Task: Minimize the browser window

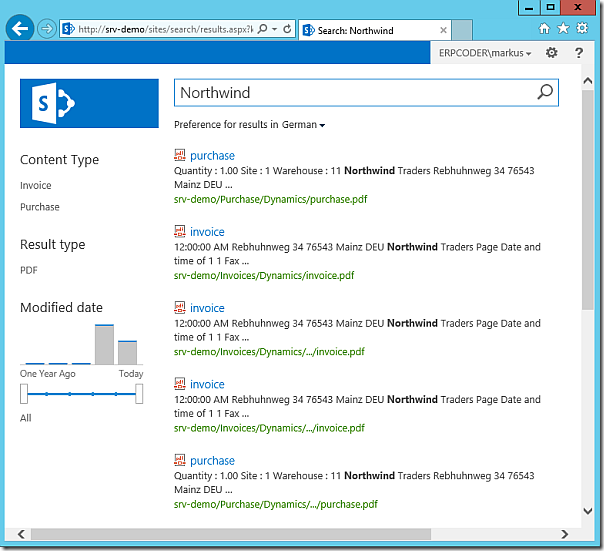Action: tap(529, 7)
